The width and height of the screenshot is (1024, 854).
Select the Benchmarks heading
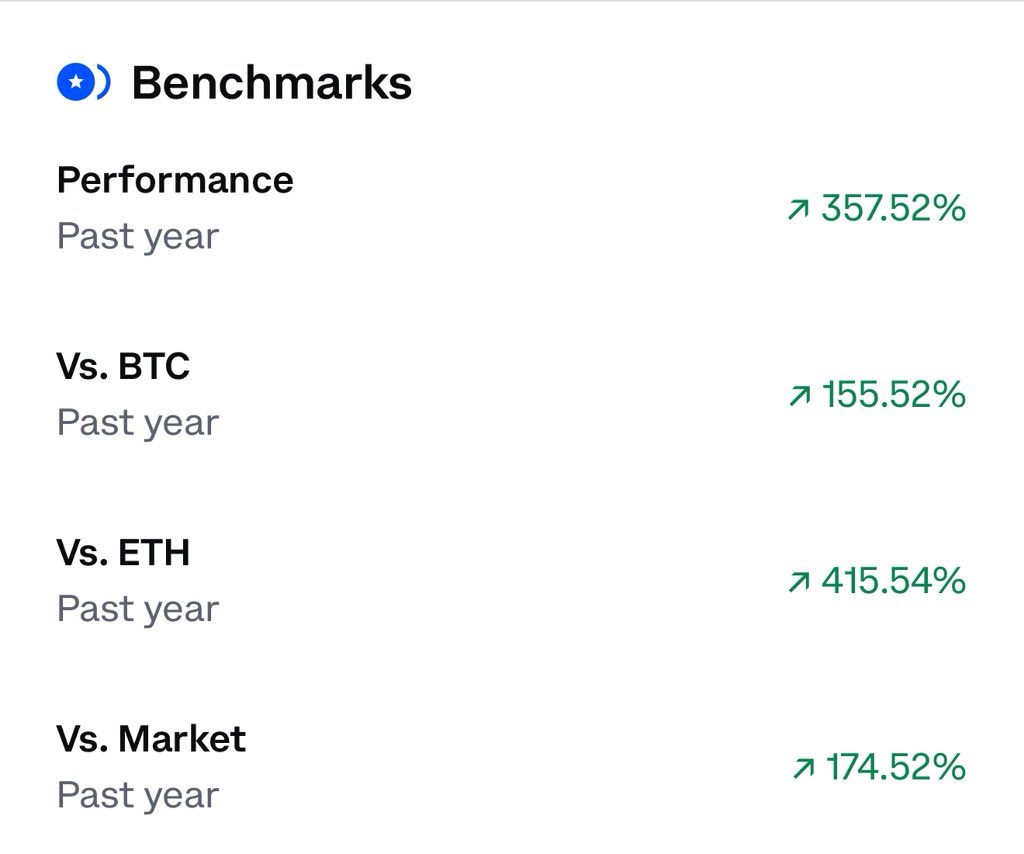[272, 83]
